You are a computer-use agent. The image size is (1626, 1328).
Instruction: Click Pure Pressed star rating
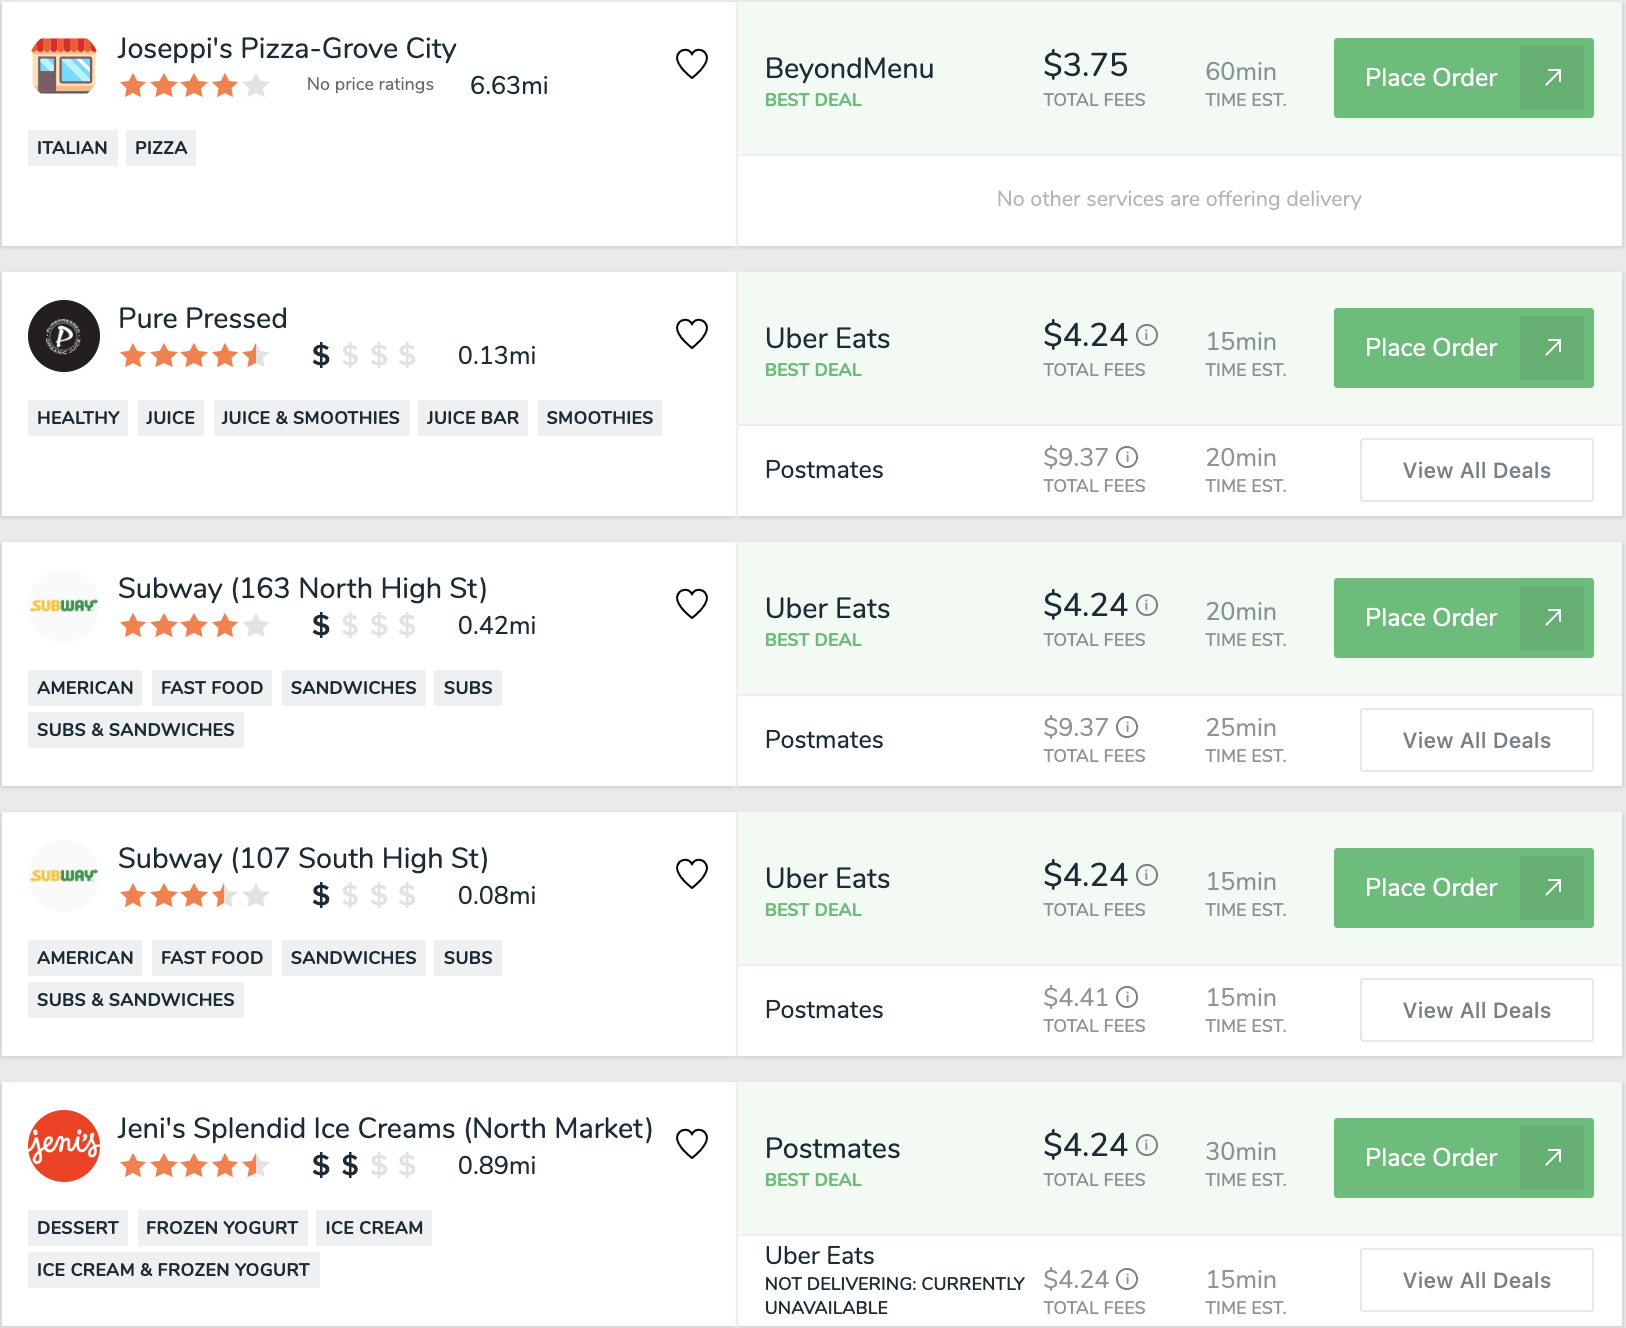194,356
